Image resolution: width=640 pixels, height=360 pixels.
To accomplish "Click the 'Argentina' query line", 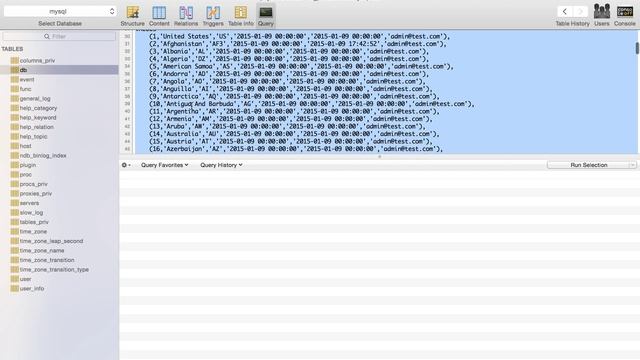I will (x=294, y=111).
